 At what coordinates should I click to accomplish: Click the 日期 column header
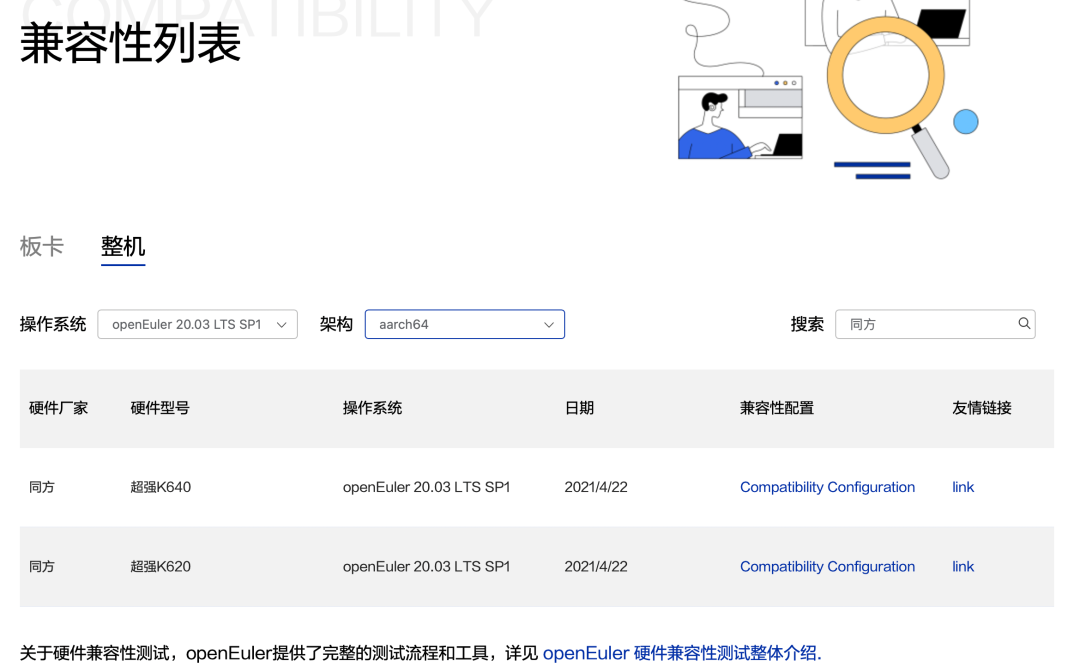[579, 408]
